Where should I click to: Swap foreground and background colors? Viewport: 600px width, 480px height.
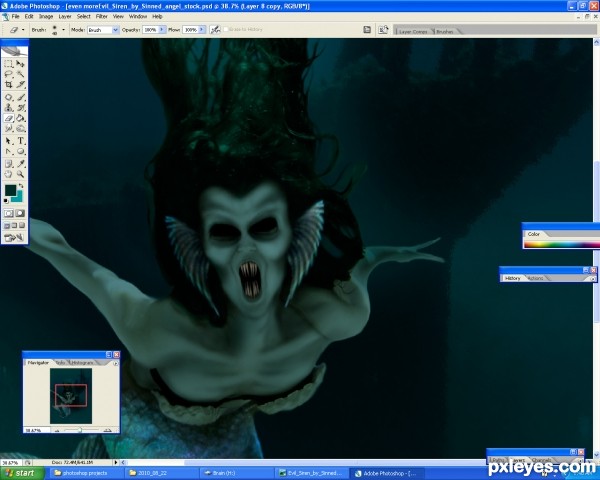click(21, 186)
